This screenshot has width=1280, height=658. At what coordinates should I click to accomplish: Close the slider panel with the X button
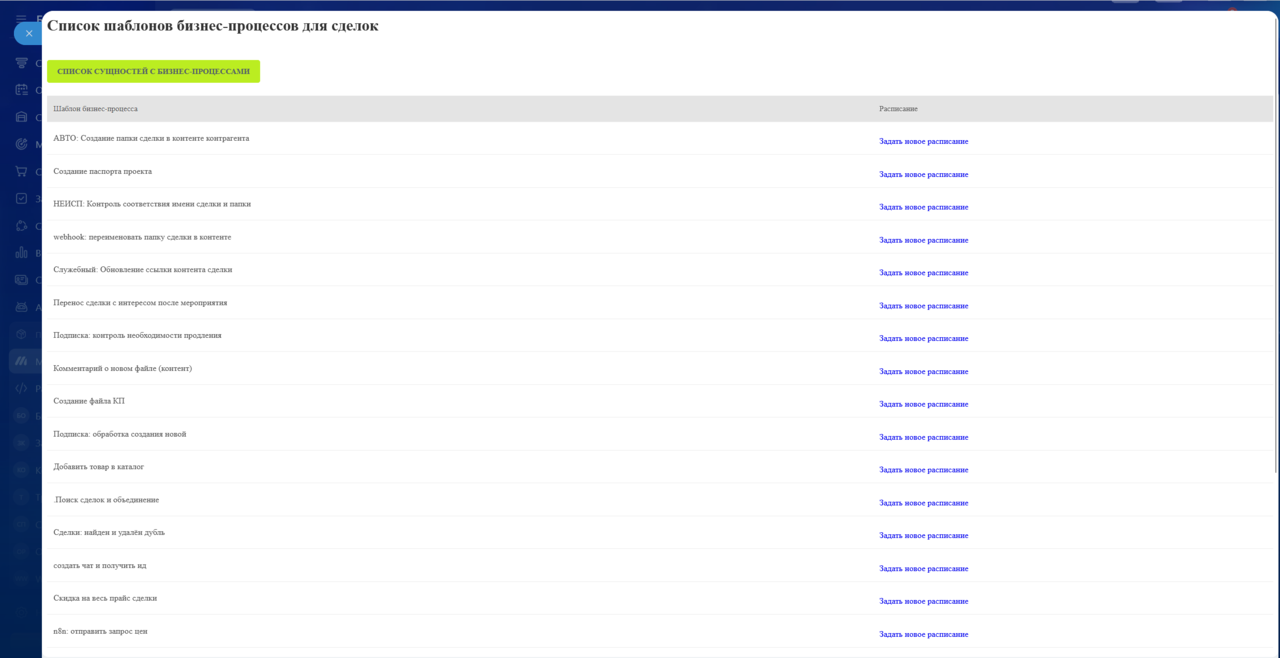28,33
